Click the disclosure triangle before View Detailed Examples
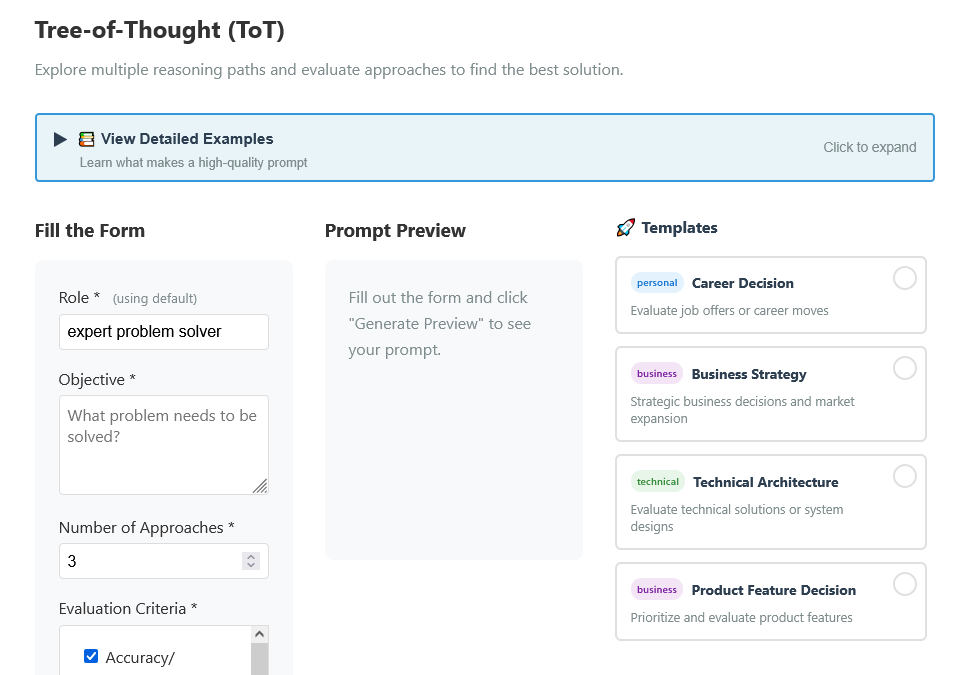Image resolution: width=965 pixels, height=675 pixels. pyautogui.click(x=60, y=139)
